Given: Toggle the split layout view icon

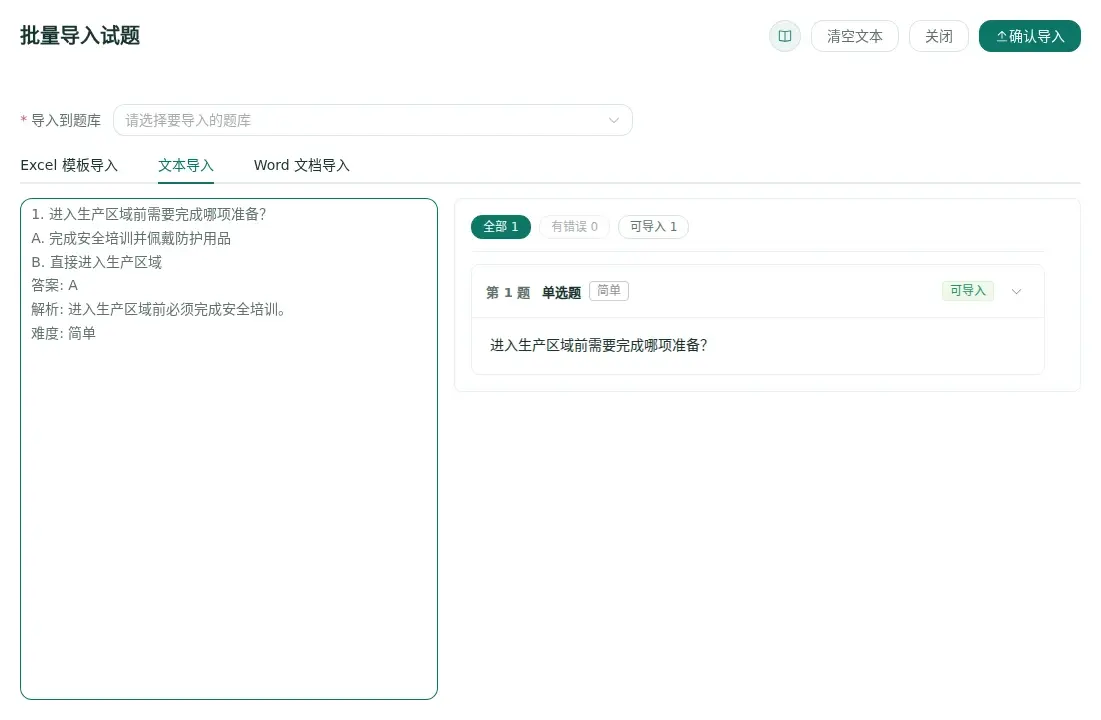Looking at the screenshot, I should click(x=784, y=36).
